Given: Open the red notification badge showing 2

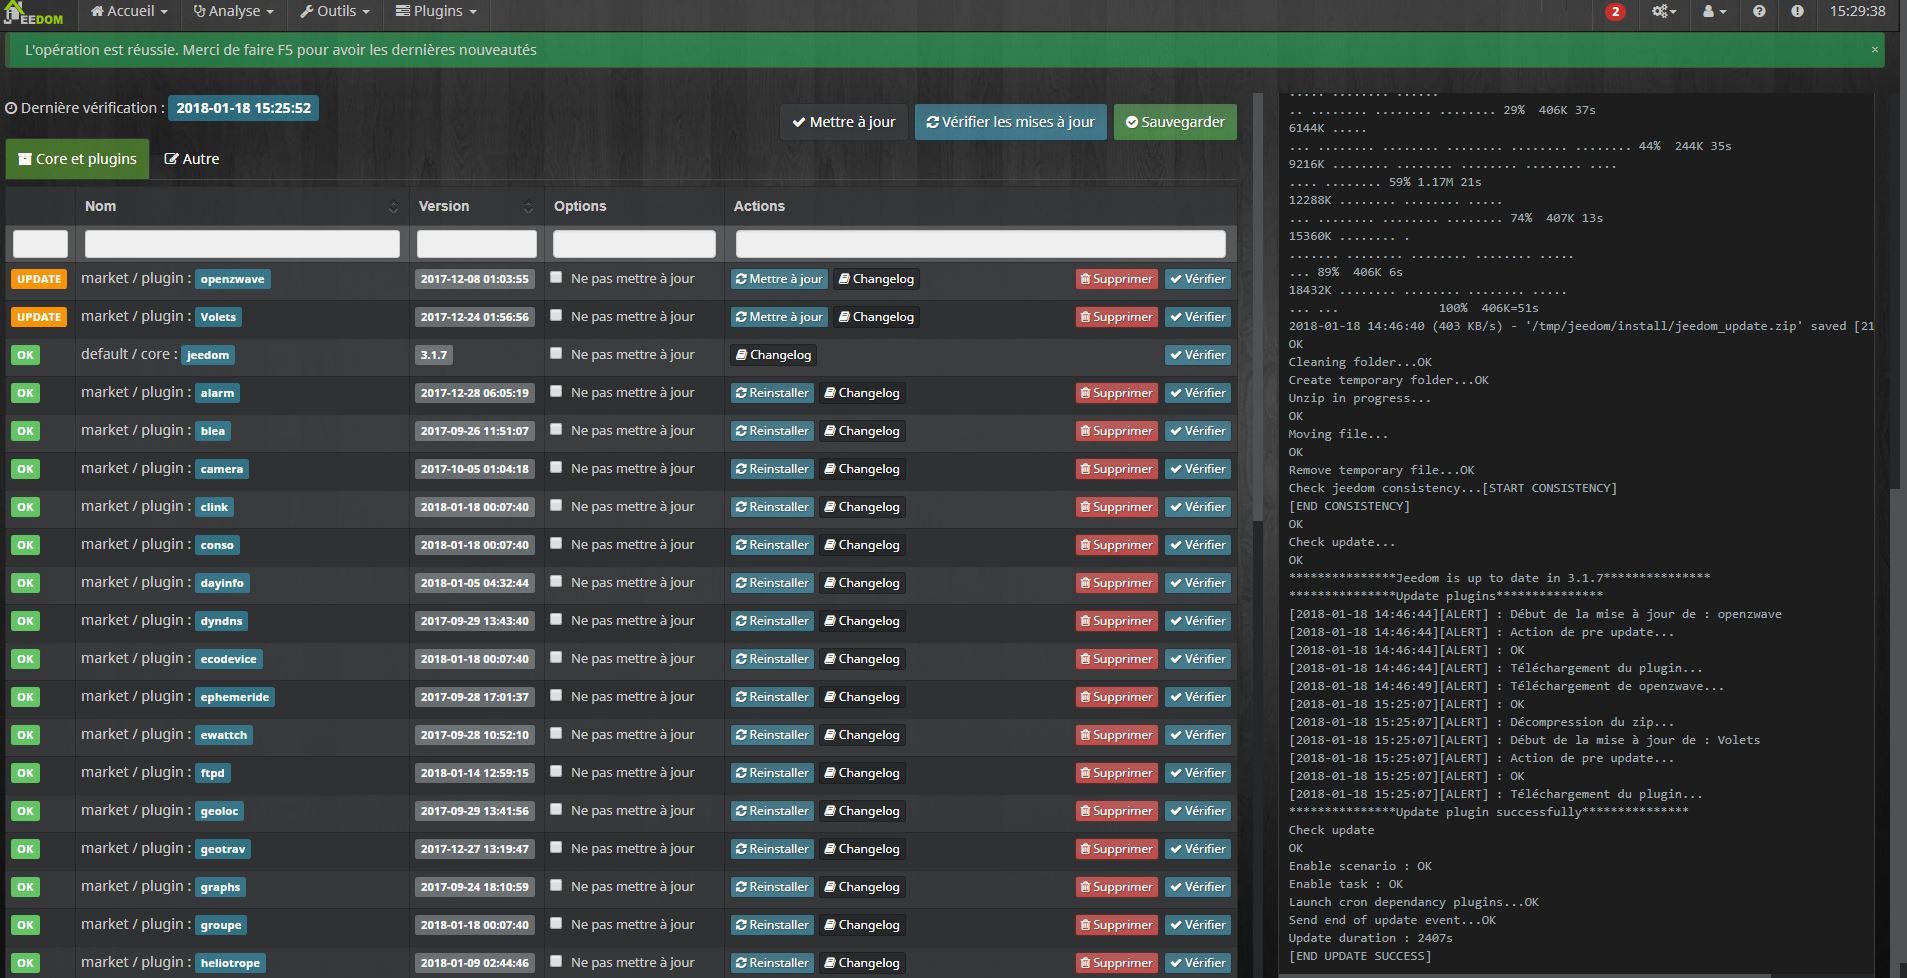Looking at the screenshot, I should coord(1615,12).
